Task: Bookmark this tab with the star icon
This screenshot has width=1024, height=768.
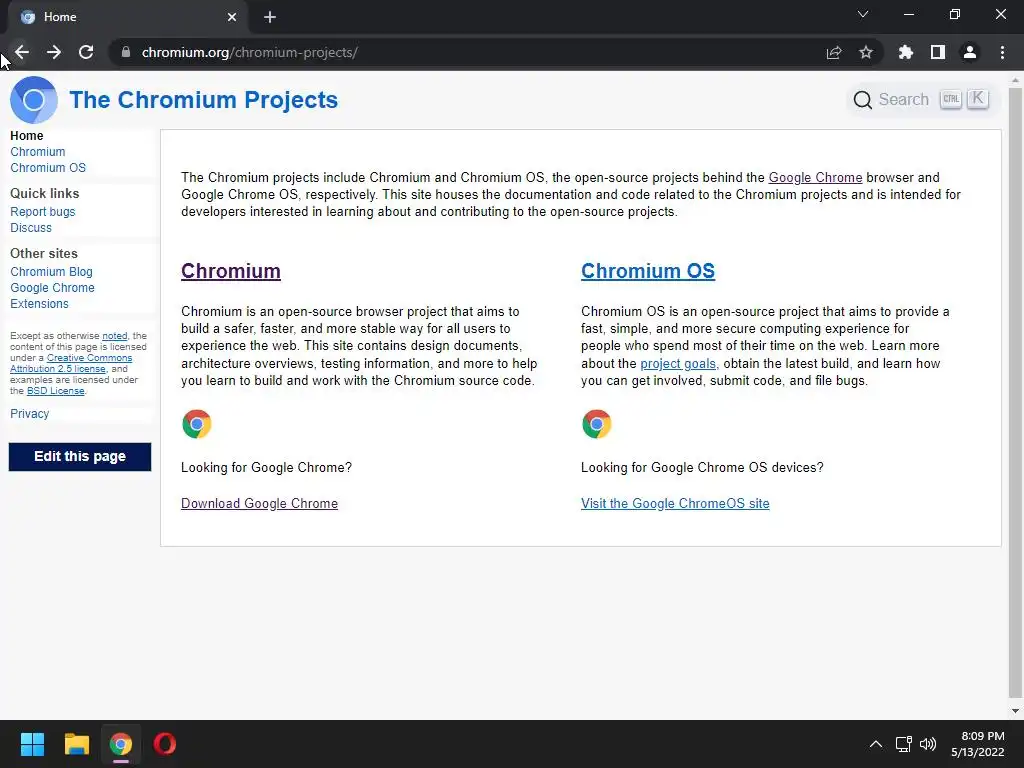Action: click(866, 52)
